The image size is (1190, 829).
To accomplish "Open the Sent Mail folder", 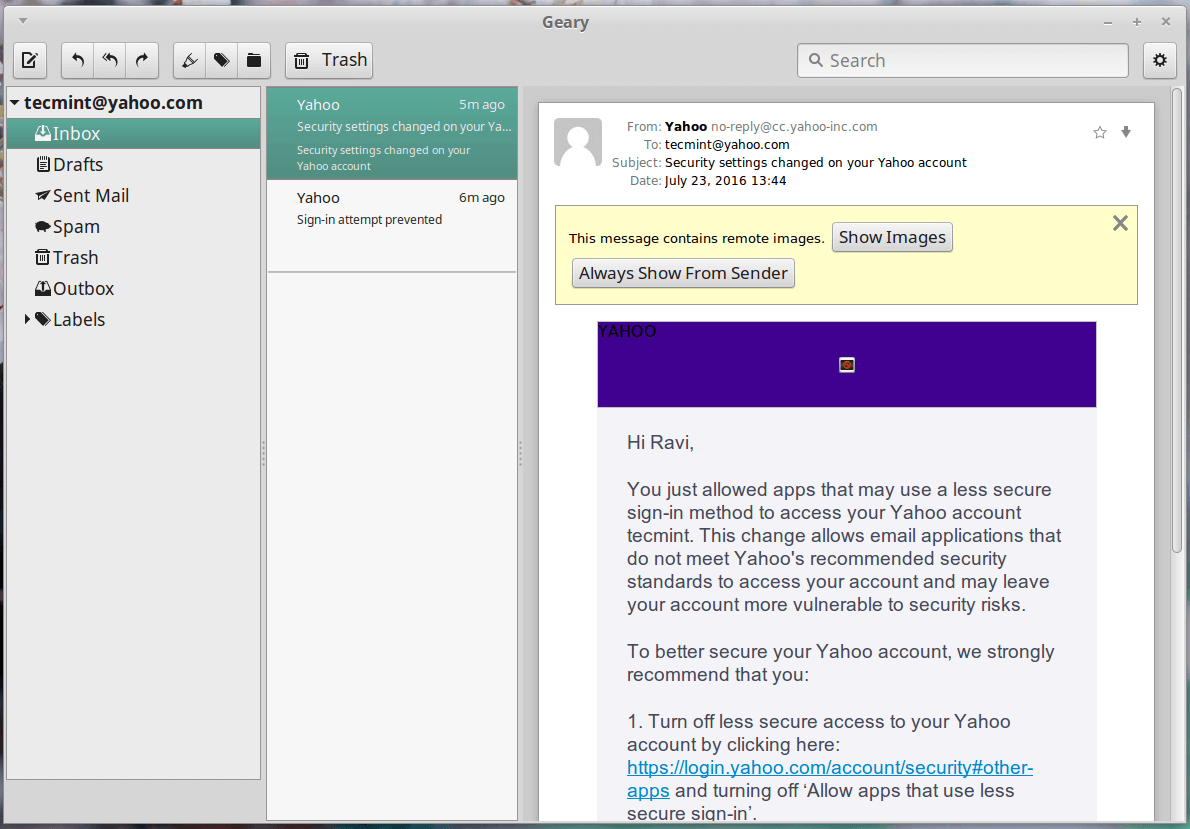I will [134, 196].
